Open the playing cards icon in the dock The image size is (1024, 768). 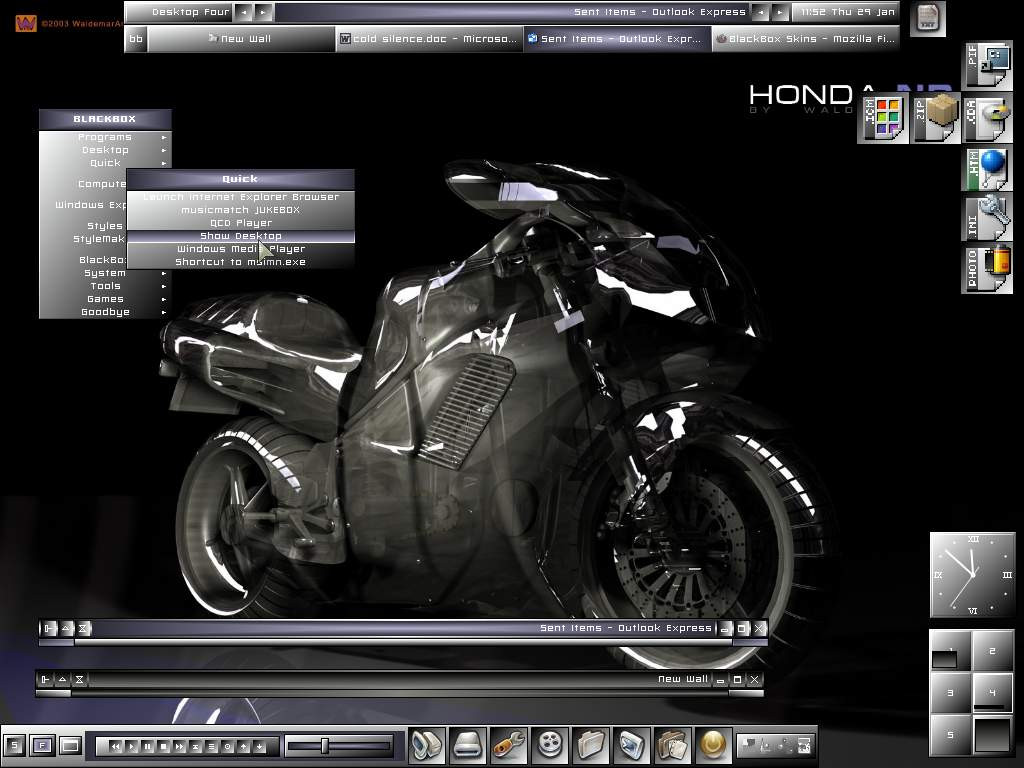pos(672,744)
